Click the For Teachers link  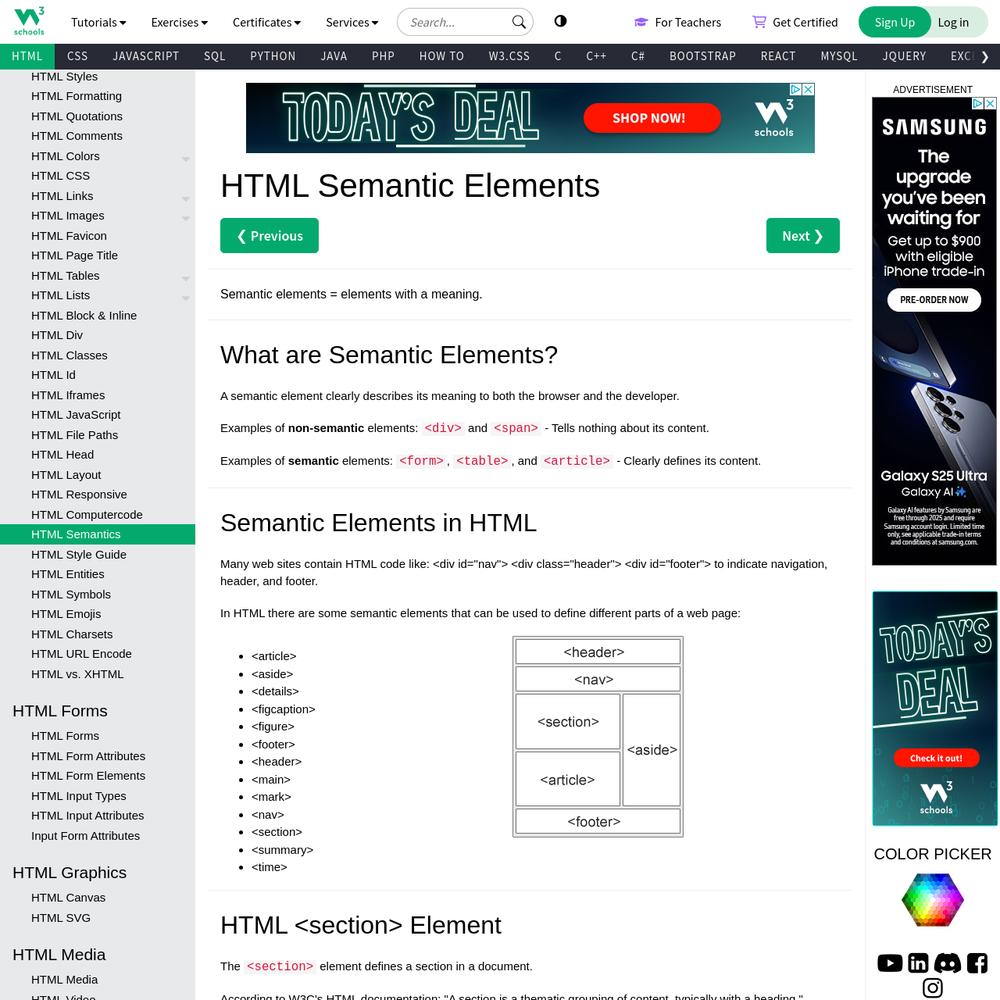click(677, 22)
